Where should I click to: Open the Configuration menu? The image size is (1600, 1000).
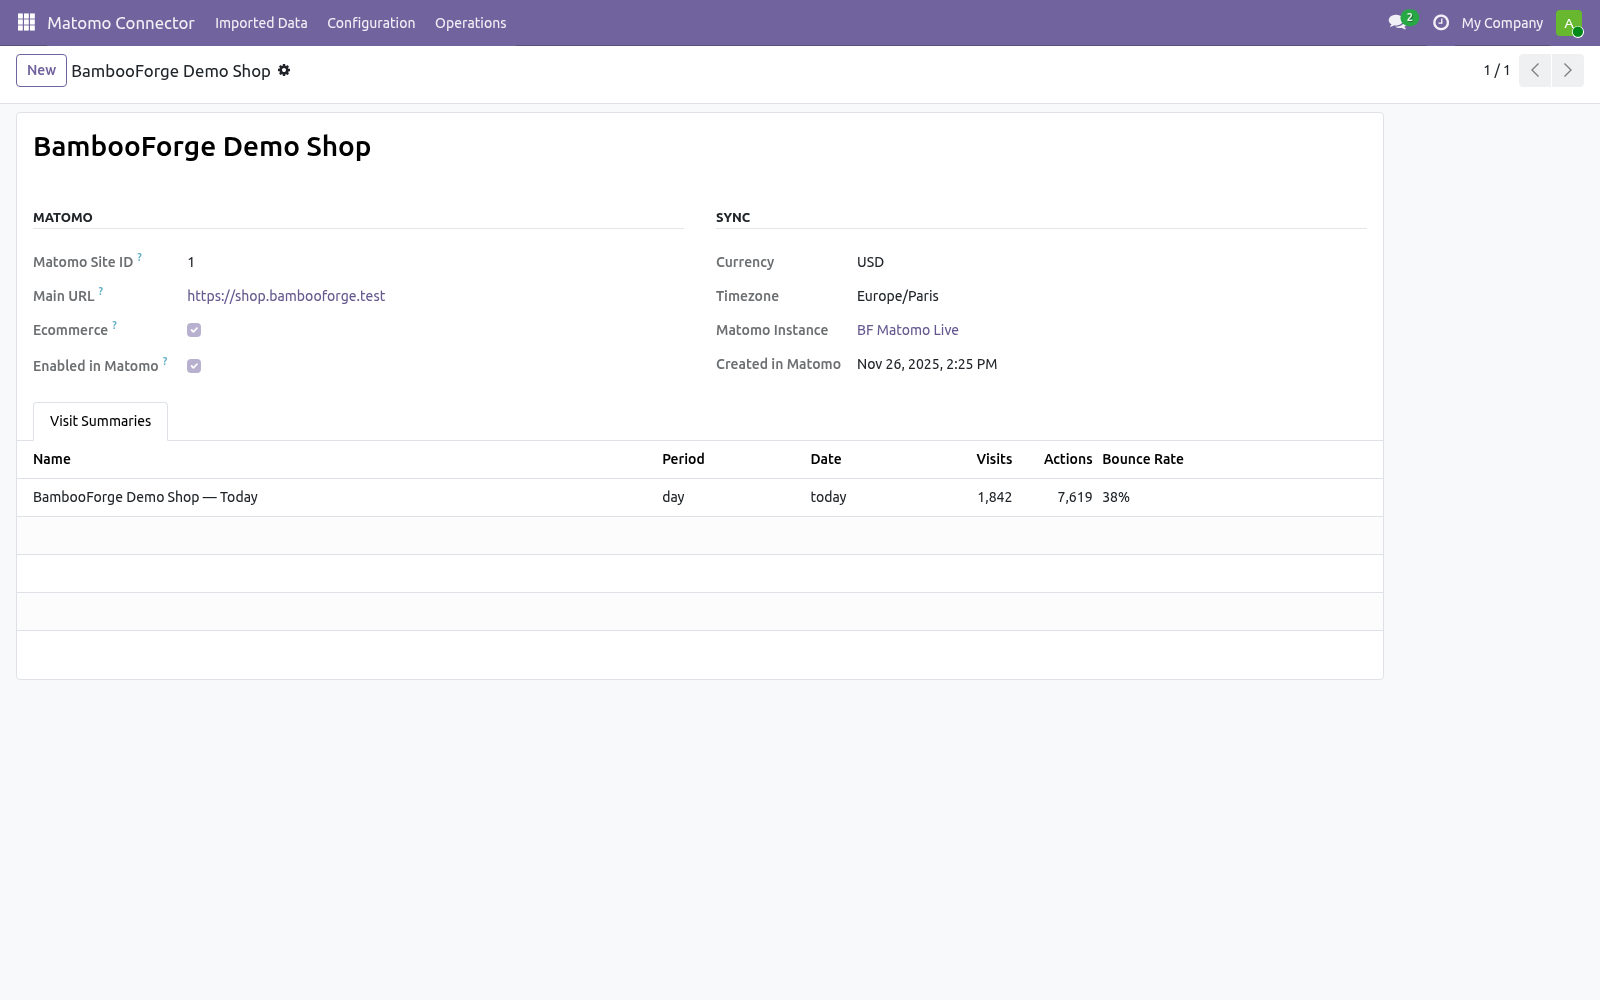click(371, 23)
